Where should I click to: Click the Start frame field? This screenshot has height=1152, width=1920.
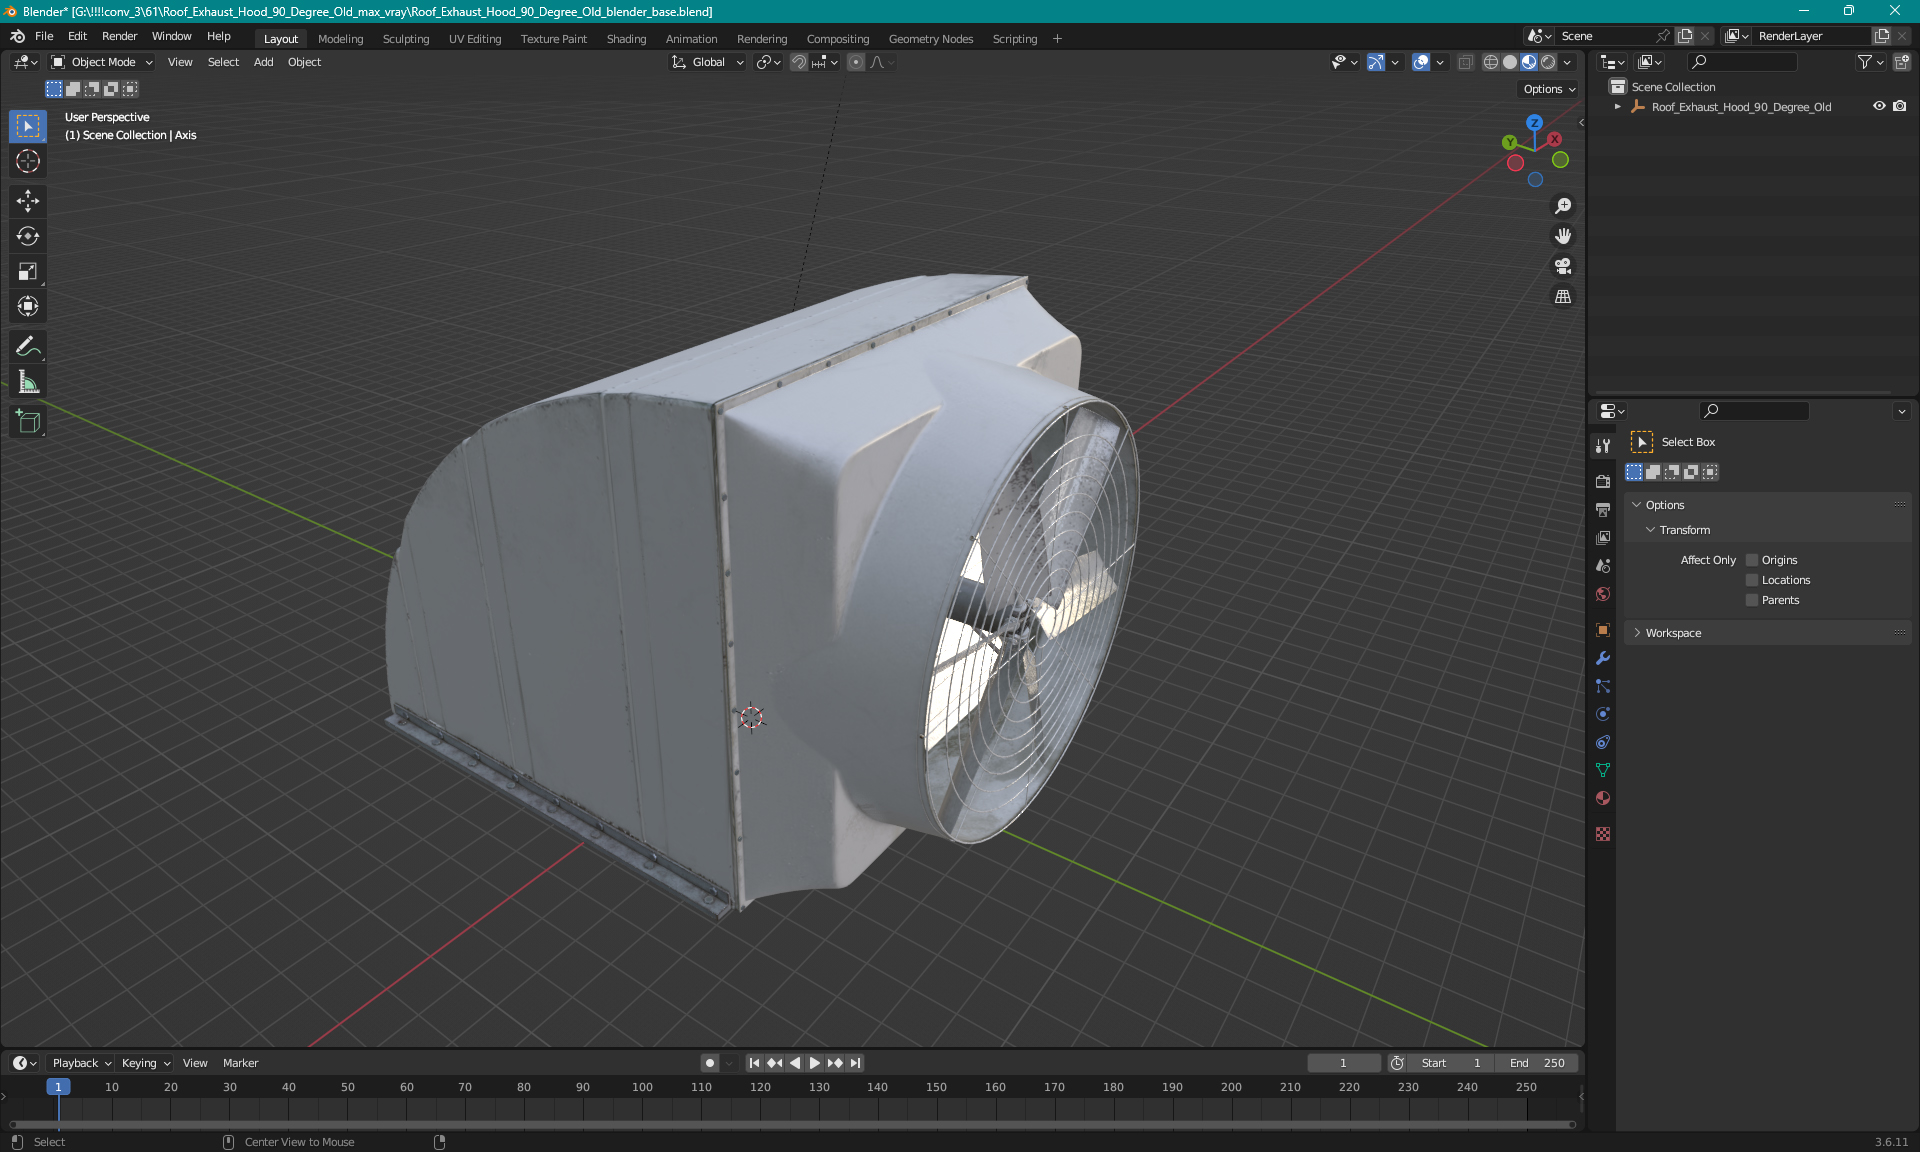[x=1450, y=1063]
